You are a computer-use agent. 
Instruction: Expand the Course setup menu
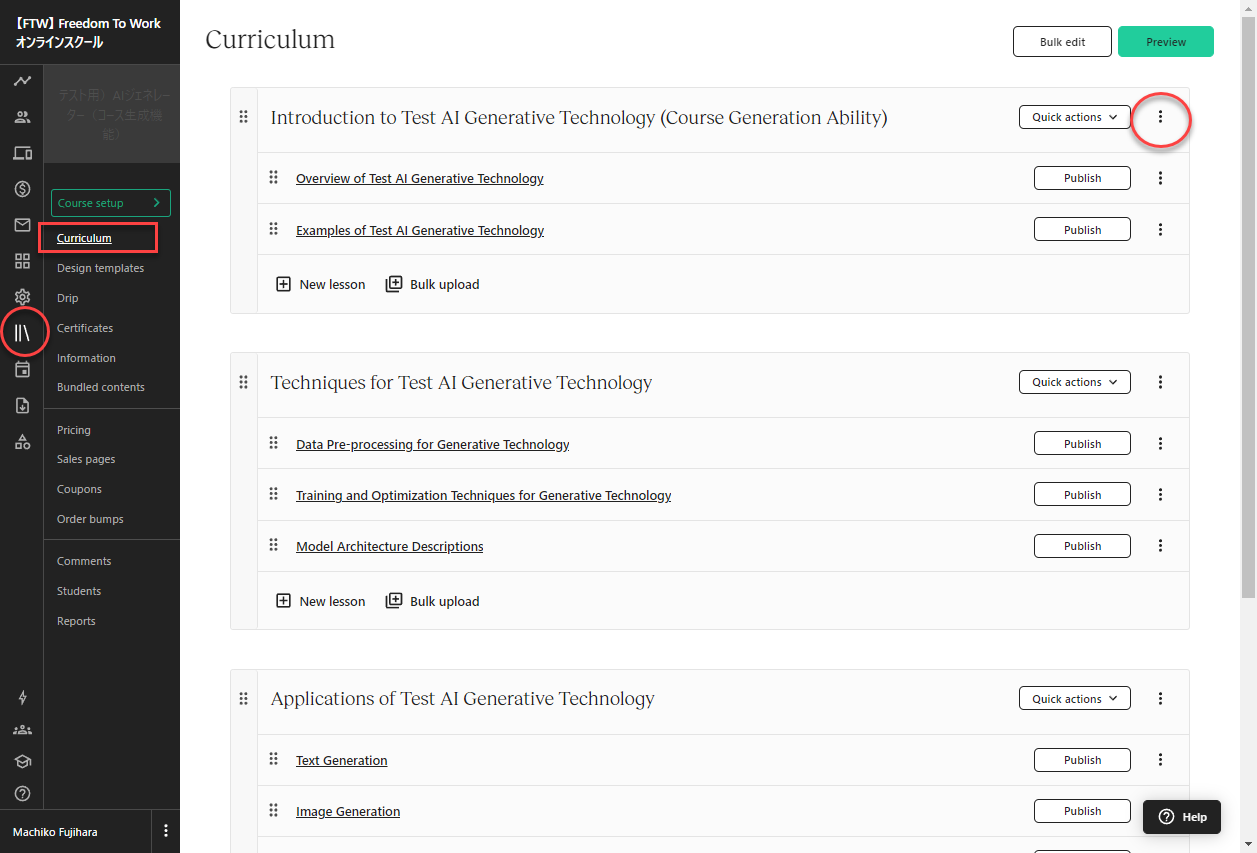pos(111,203)
